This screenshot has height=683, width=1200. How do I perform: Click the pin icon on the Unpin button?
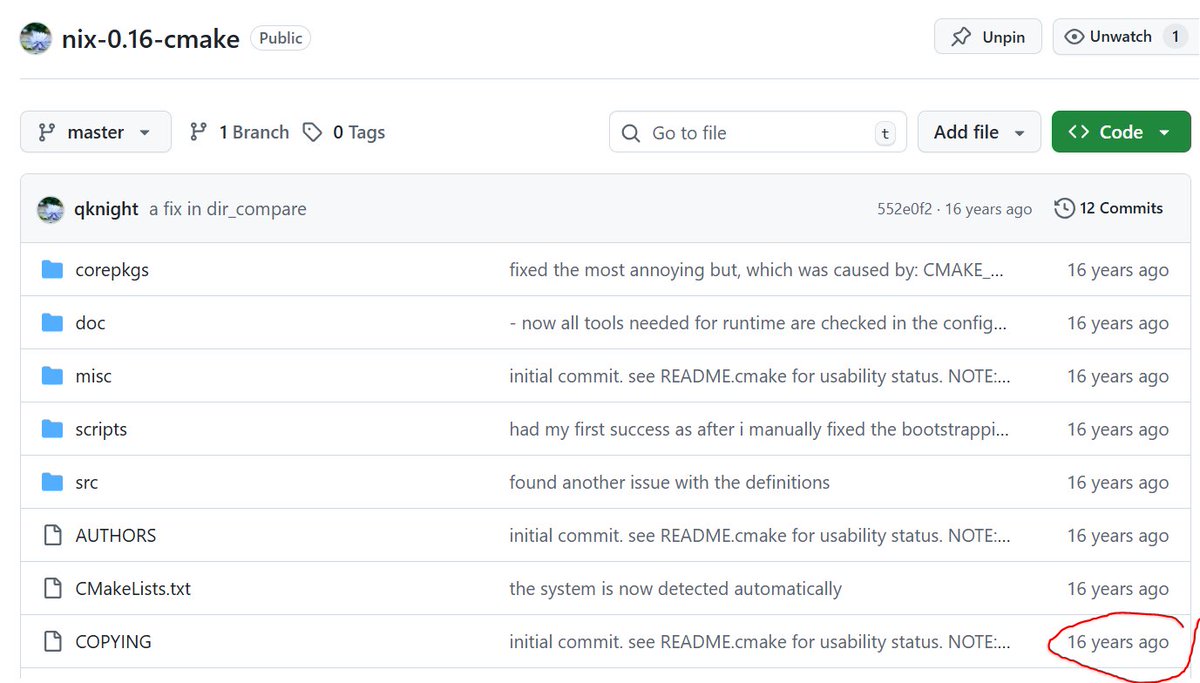tap(961, 37)
